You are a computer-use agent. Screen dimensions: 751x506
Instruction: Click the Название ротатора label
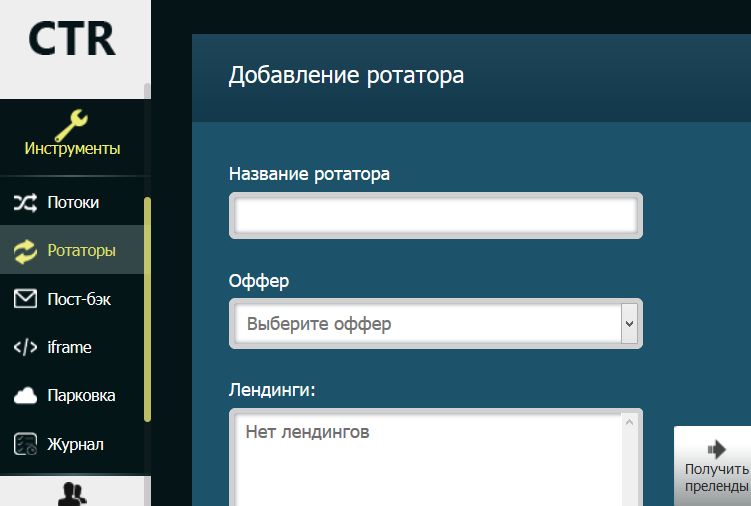(309, 174)
